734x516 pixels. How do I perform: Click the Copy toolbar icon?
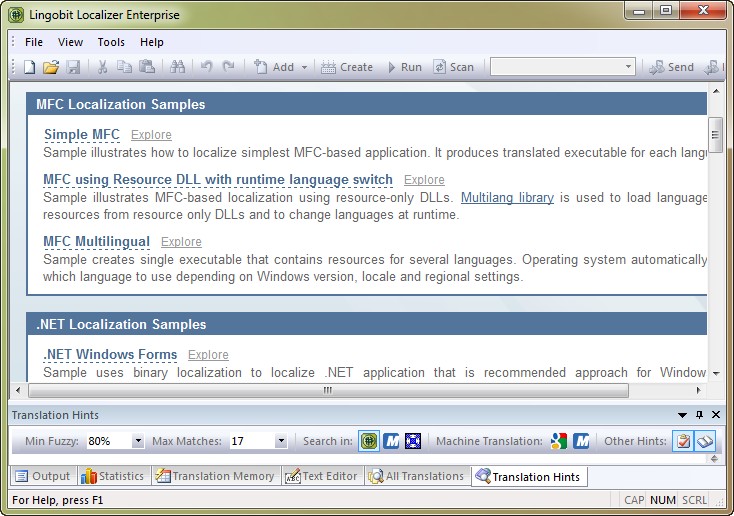(x=124, y=67)
